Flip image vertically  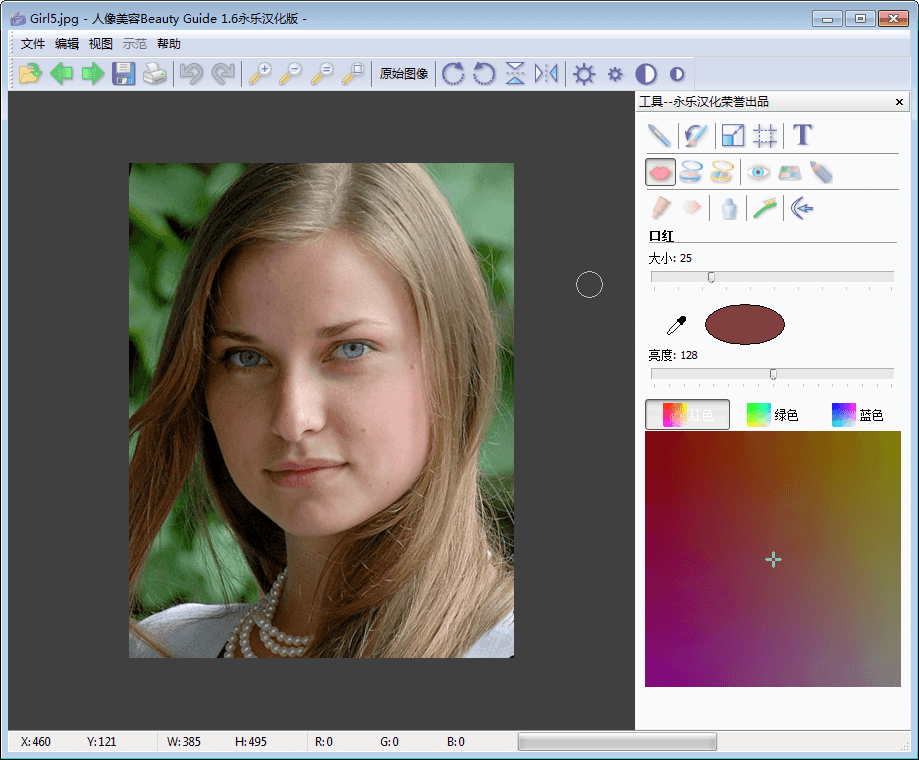pos(515,74)
